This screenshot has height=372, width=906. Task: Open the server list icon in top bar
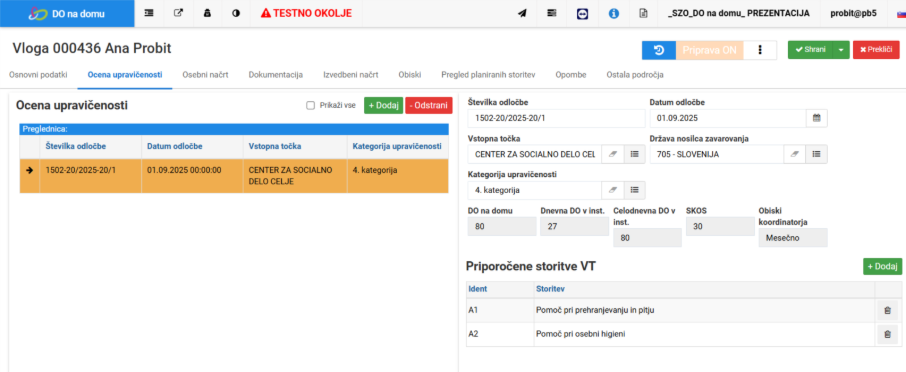tap(552, 13)
